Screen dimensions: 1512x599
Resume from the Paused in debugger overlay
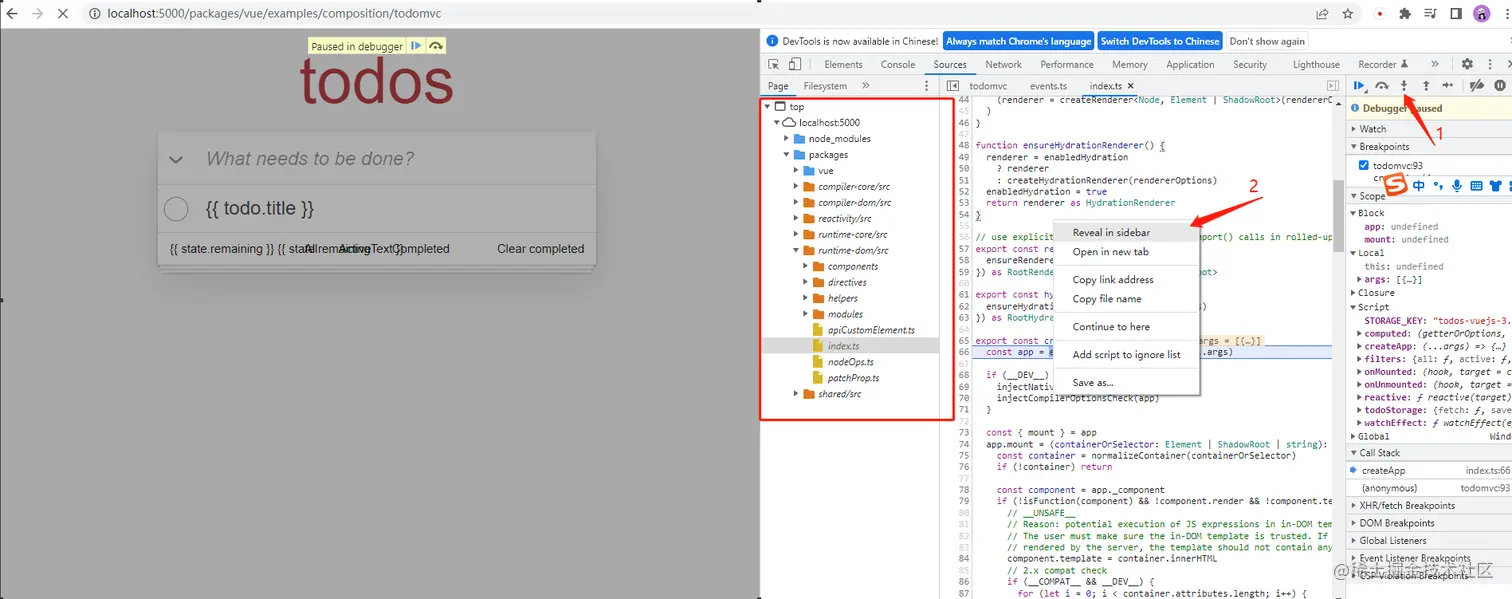(416, 46)
